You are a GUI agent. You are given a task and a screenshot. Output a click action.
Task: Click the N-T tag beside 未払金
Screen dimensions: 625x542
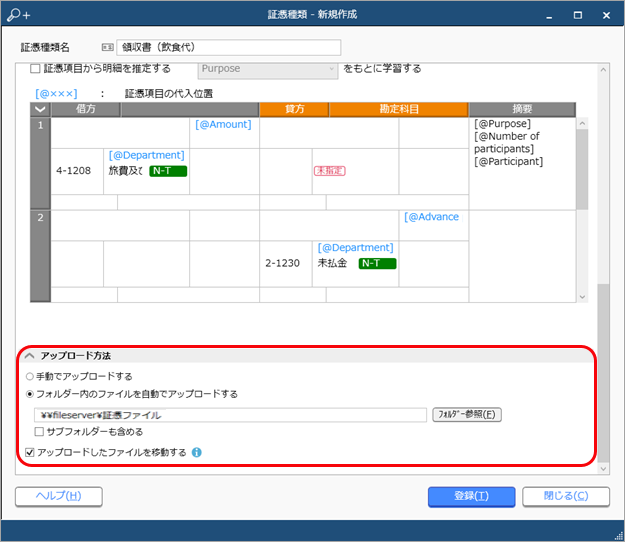click(x=377, y=263)
